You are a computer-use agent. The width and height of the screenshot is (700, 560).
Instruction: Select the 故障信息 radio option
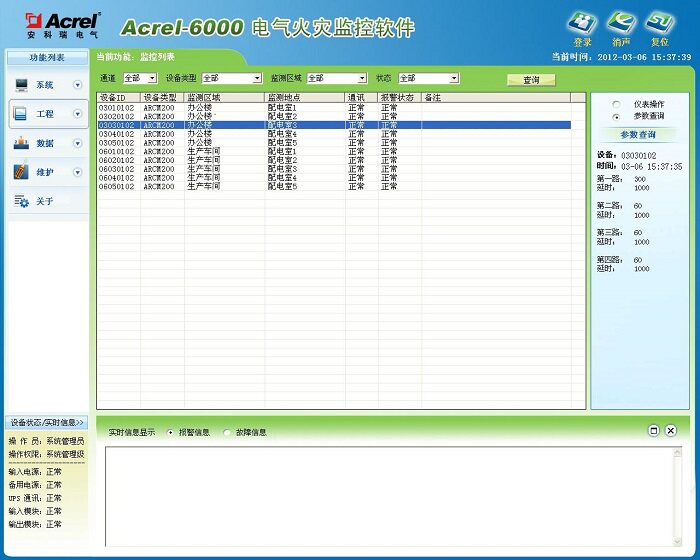tap(227, 432)
